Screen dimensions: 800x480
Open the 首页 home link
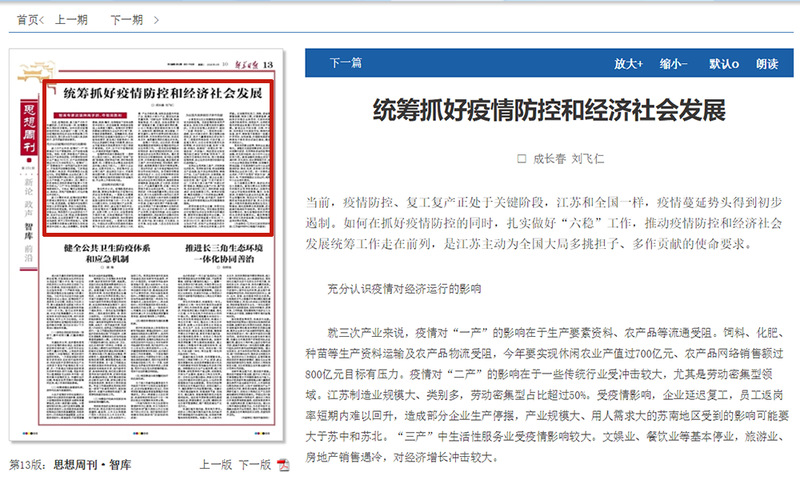(28, 20)
